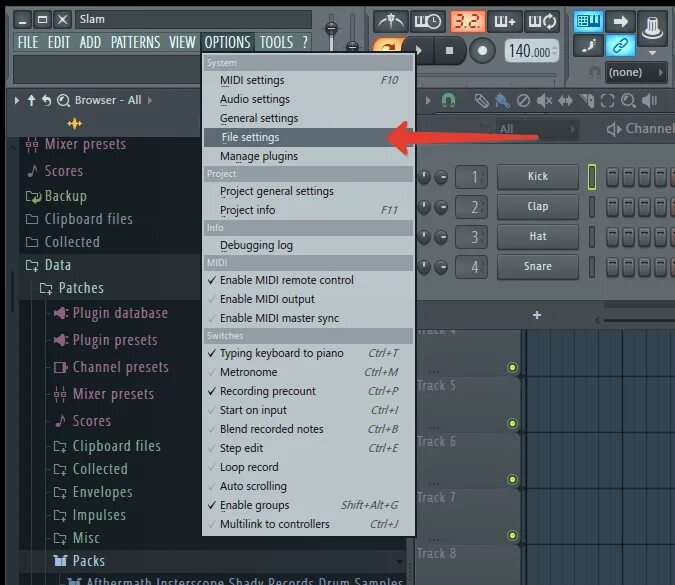
Task: Toggle Enable MIDI remote control
Action: coord(308,280)
